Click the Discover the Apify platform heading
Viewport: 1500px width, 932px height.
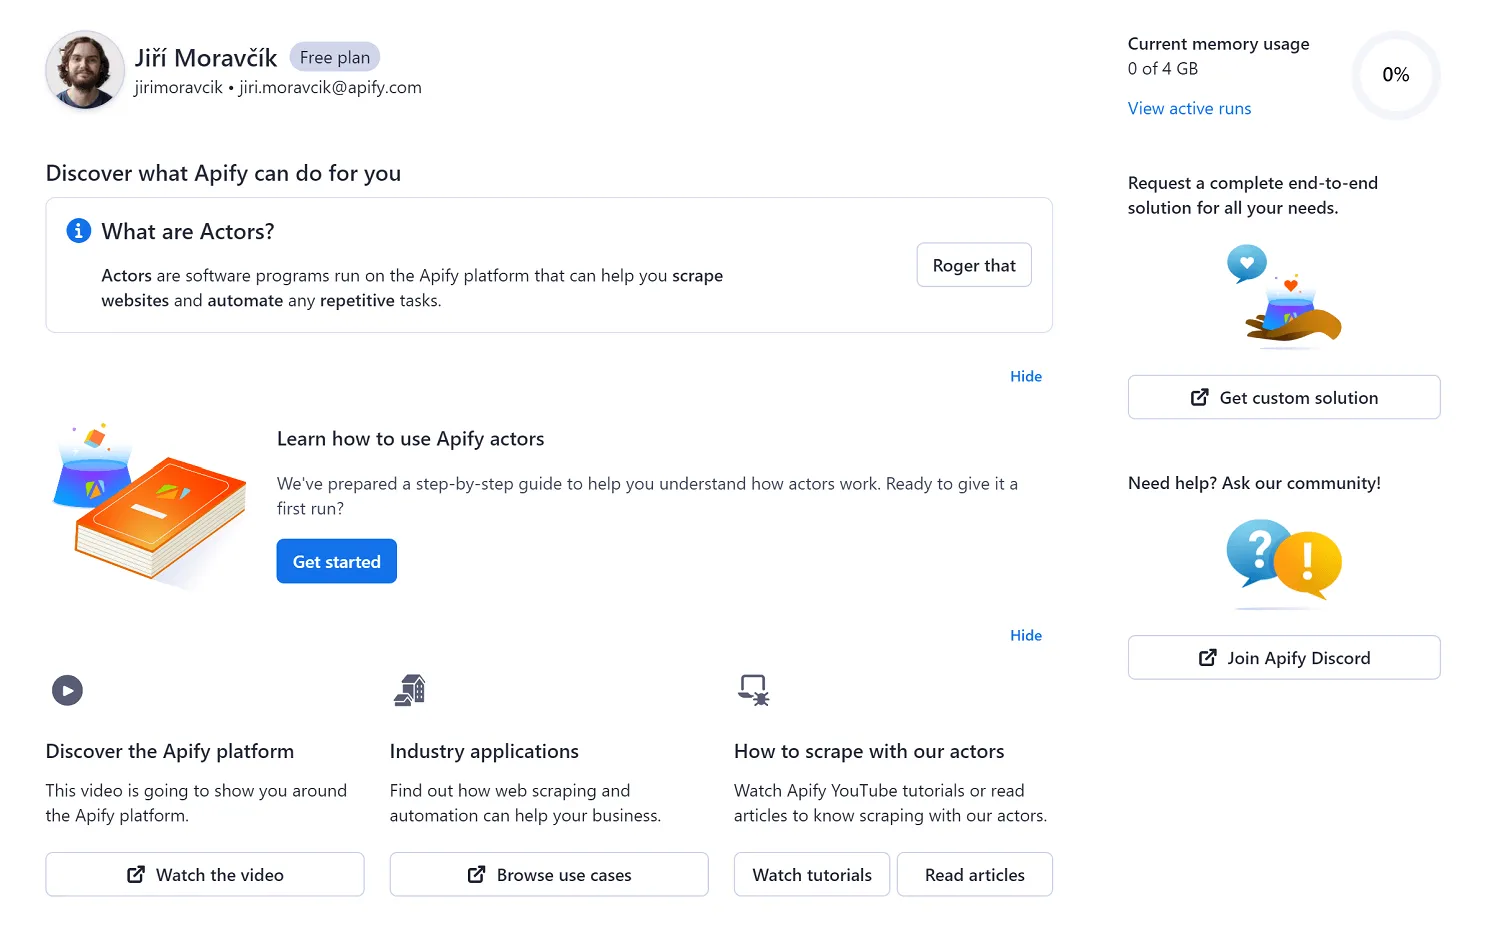pyautogui.click(x=170, y=751)
